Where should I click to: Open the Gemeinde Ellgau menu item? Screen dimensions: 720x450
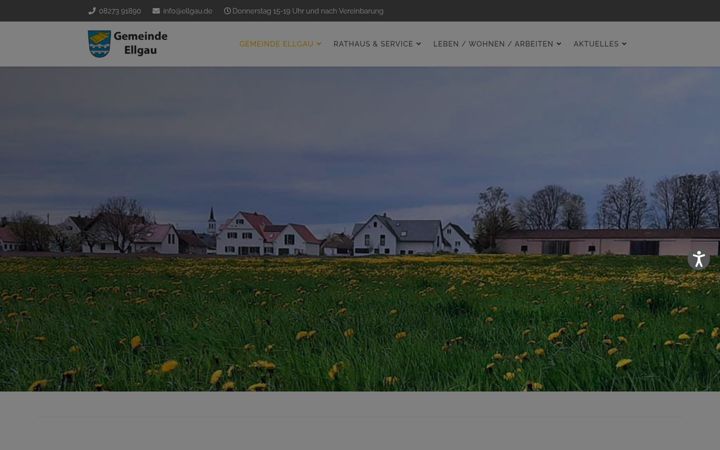276,44
